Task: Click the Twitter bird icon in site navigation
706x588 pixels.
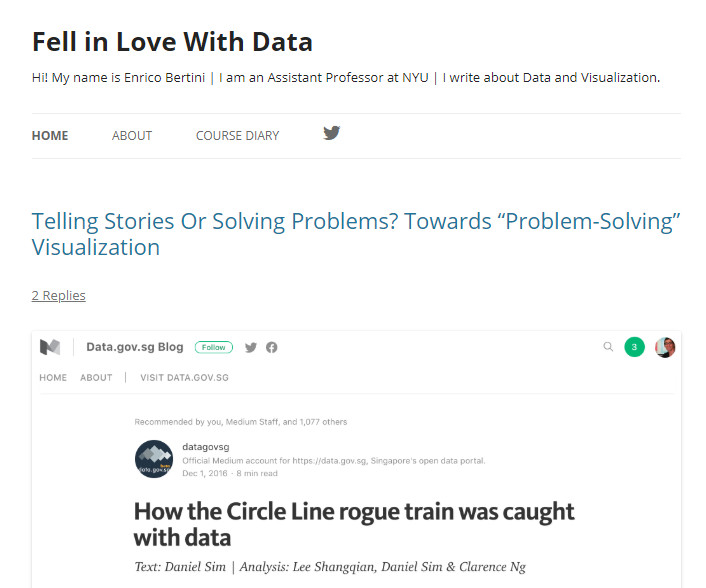Action: (x=331, y=133)
